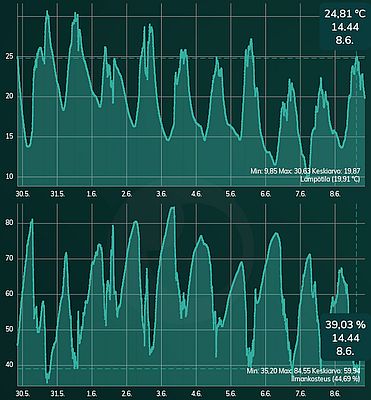Screen dimensions: 371x400
Task: Click date 8.6. in the temperature tooltip
Action: click(x=345, y=41)
